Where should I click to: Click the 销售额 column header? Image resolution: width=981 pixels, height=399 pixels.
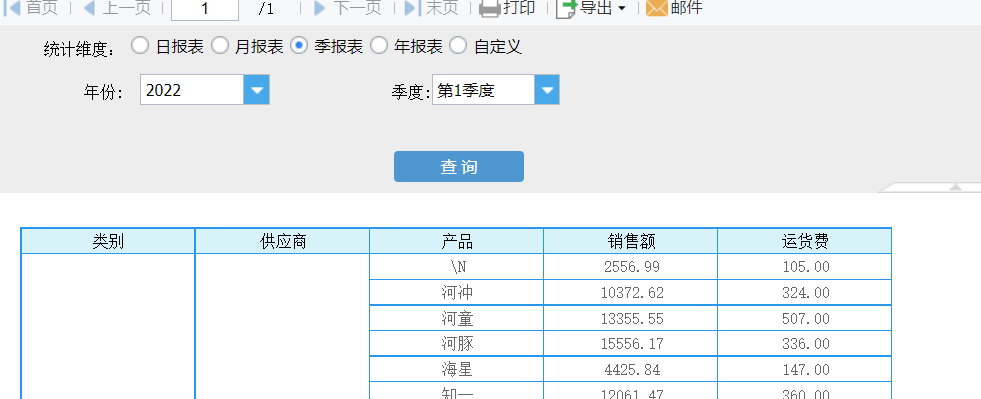tap(631, 241)
